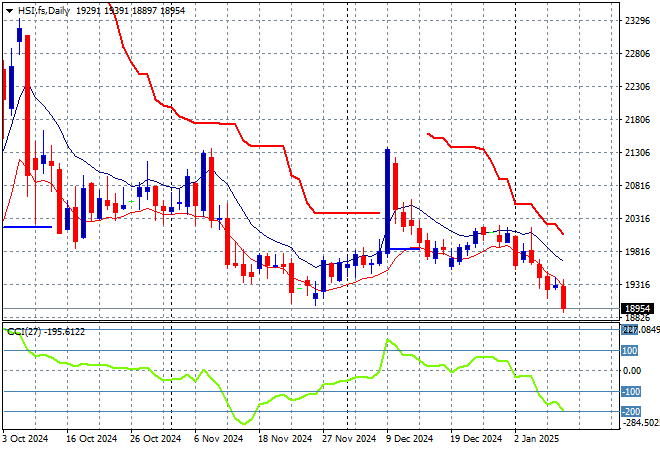Click the CCI -200 level label
The image size is (660, 450).
click(x=630, y=411)
